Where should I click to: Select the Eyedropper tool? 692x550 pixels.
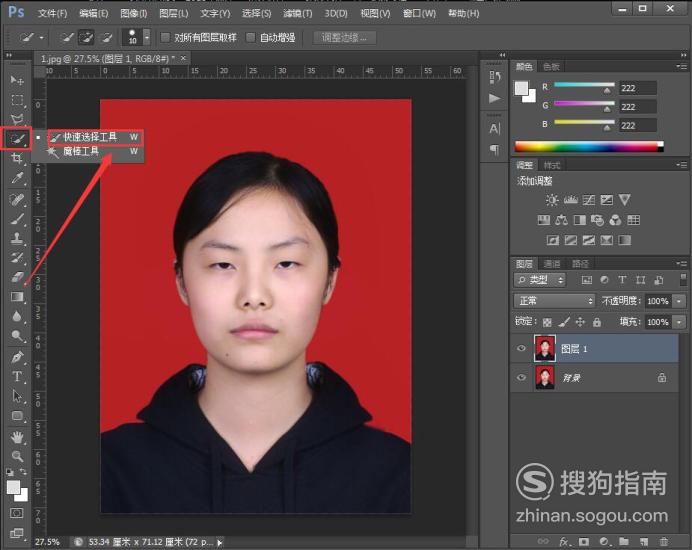coord(17,178)
